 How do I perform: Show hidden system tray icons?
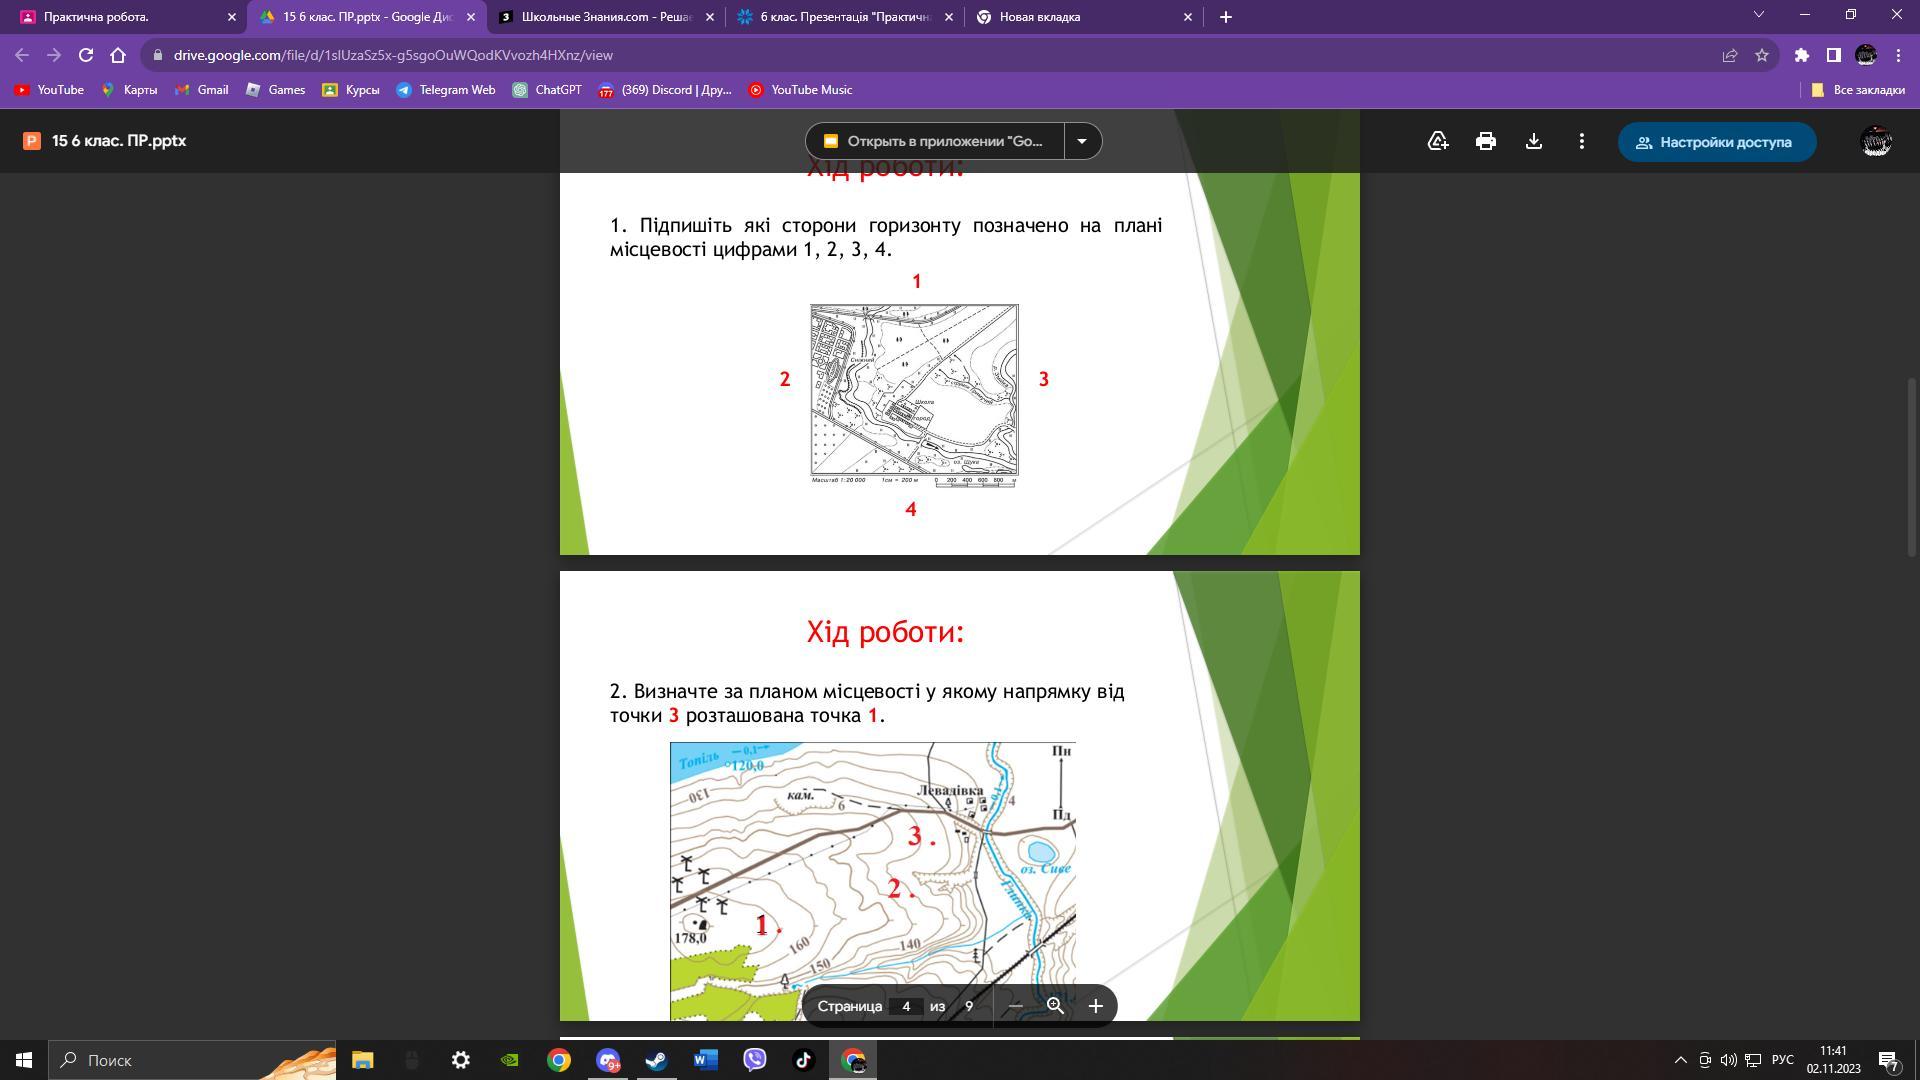coord(1680,1060)
